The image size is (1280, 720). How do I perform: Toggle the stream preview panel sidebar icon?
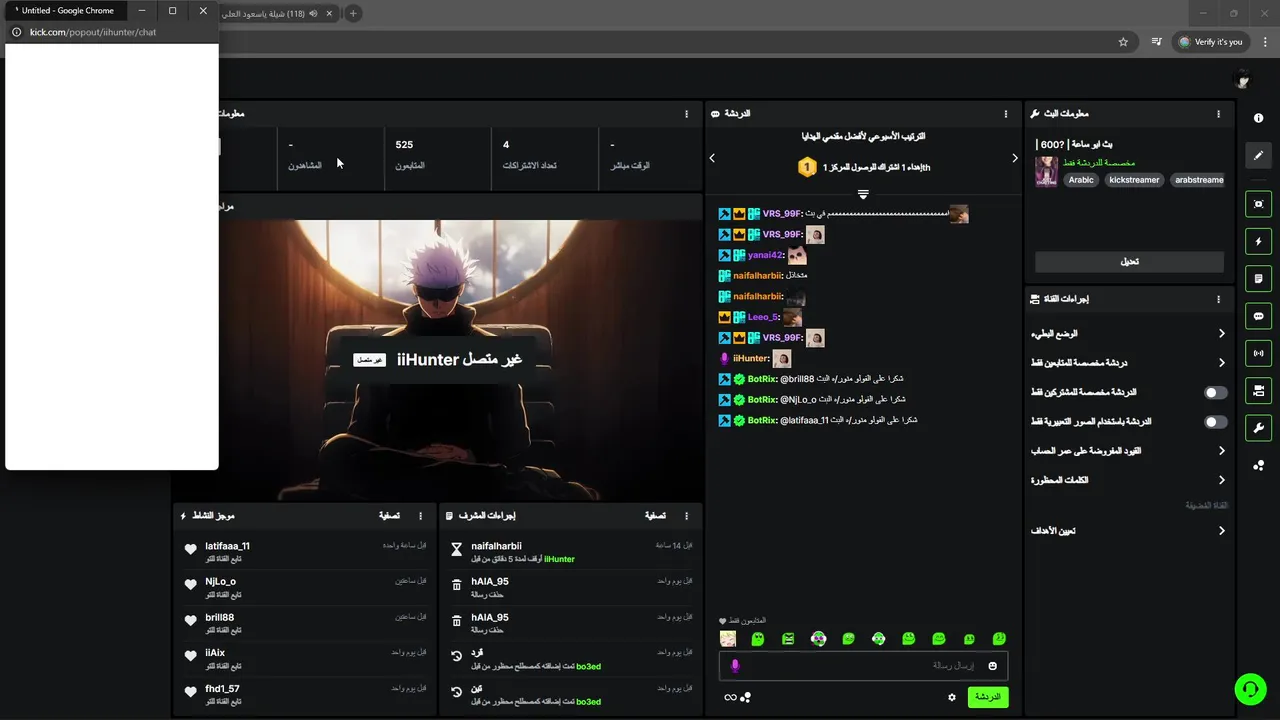pyautogui.click(x=1258, y=204)
